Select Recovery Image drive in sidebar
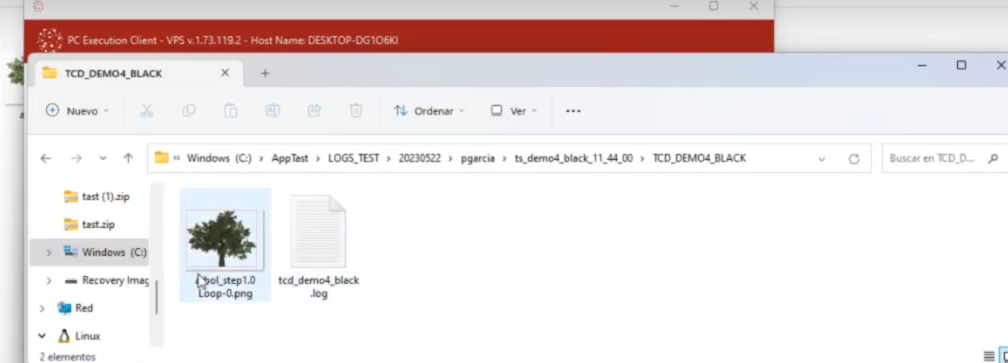 pos(107,281)
